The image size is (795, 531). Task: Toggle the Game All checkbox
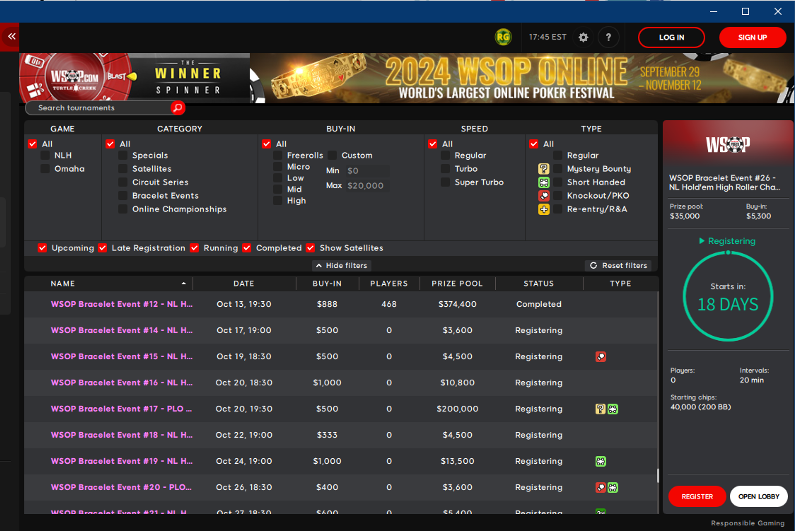click(x=32, y=144)
